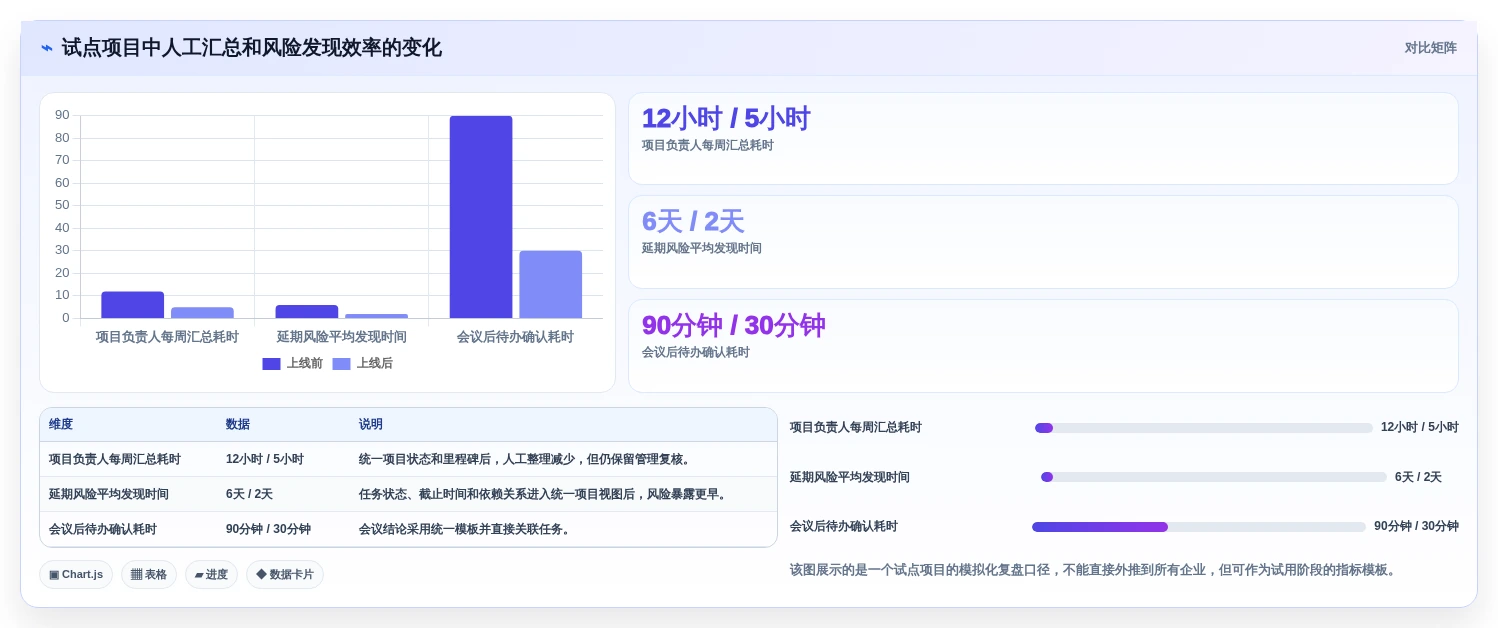Click the 表格 tag chip
1498x628 pixels.
[149, 575]
